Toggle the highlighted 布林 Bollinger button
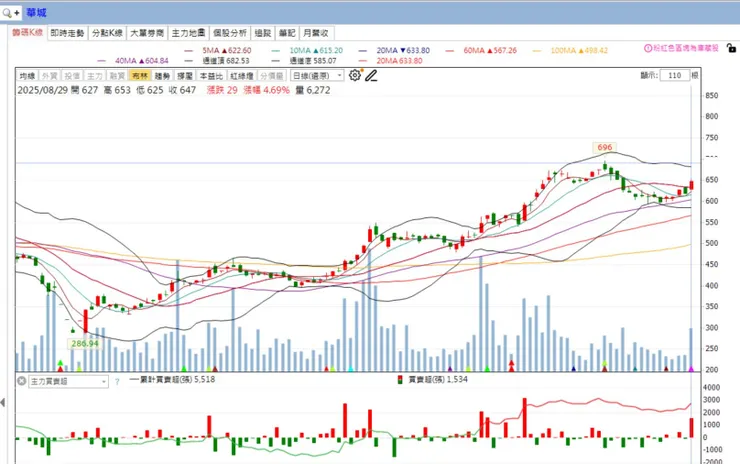The image size is (740, 464). click(x=140, y=76)
